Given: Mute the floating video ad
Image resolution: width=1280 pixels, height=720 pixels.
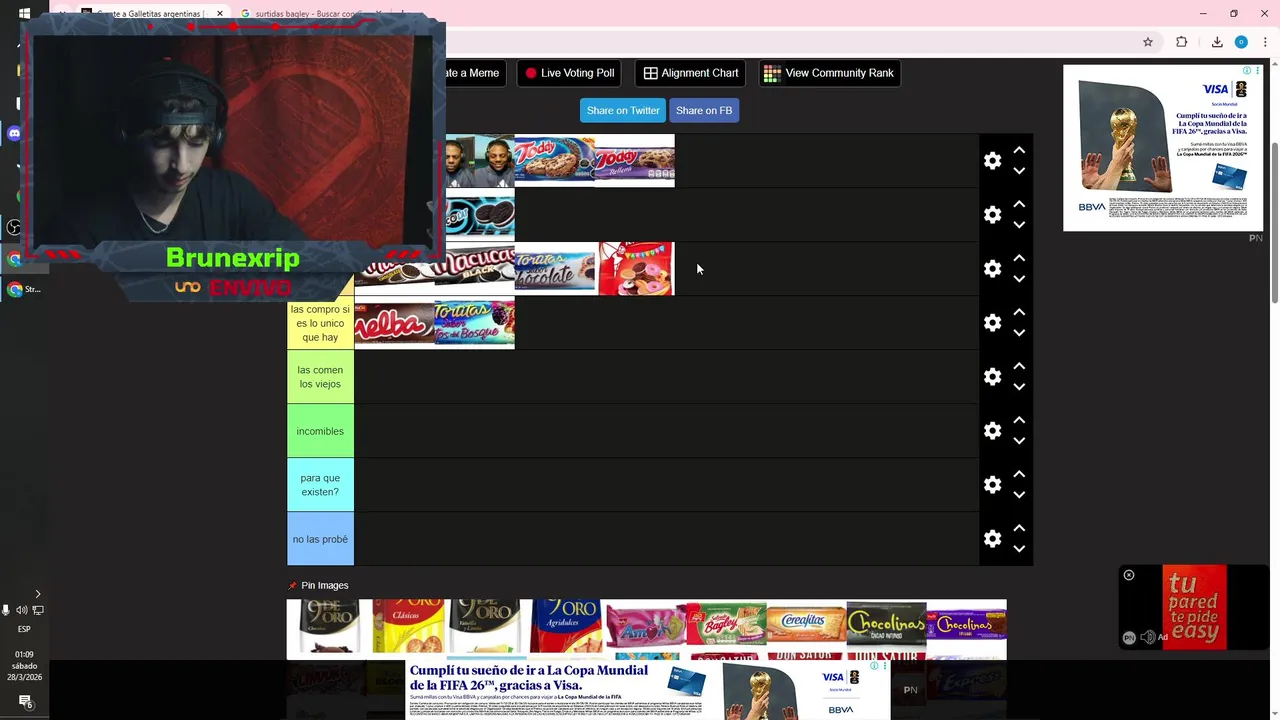Looking at the screenshot, I should (1147, 637).
